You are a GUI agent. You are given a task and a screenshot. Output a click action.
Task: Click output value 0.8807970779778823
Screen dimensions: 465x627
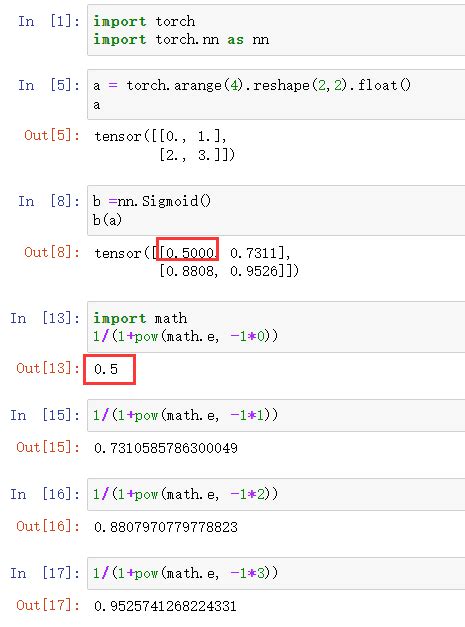tap(166, 527)
